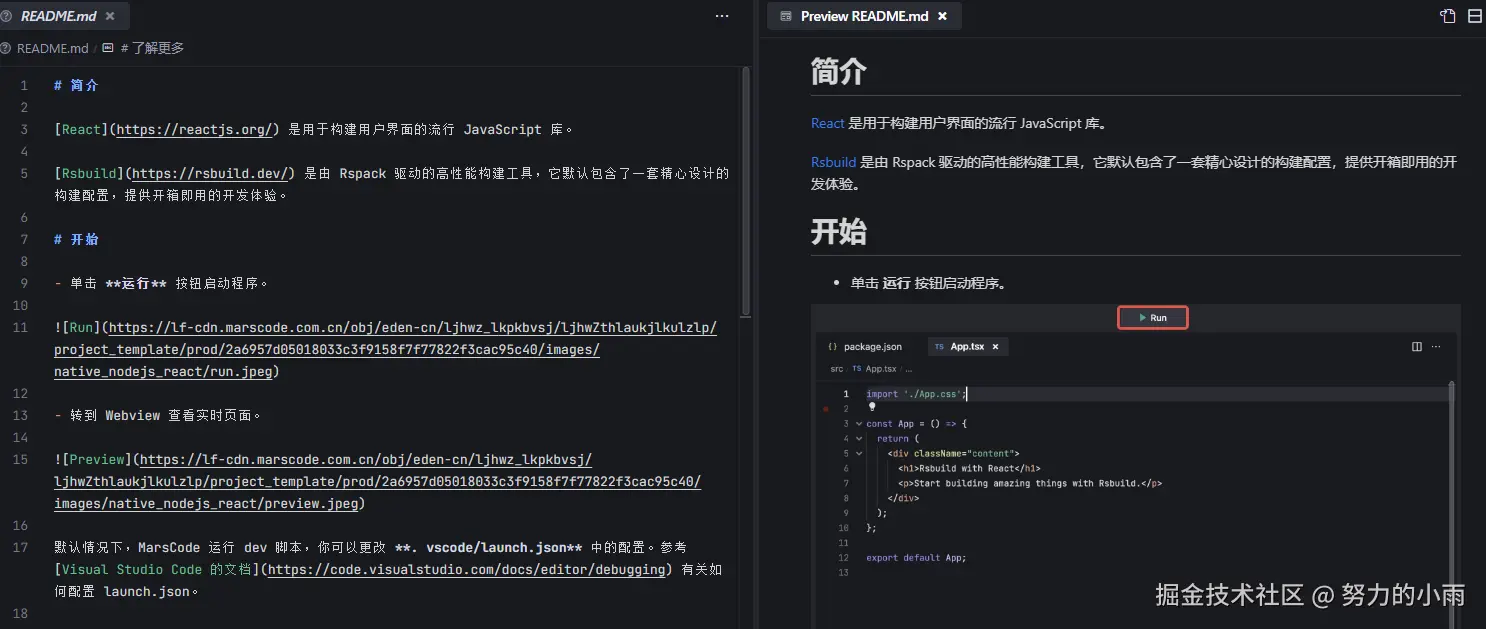Click the split editor icon inside the embedded screenshot

point(1417,347)
